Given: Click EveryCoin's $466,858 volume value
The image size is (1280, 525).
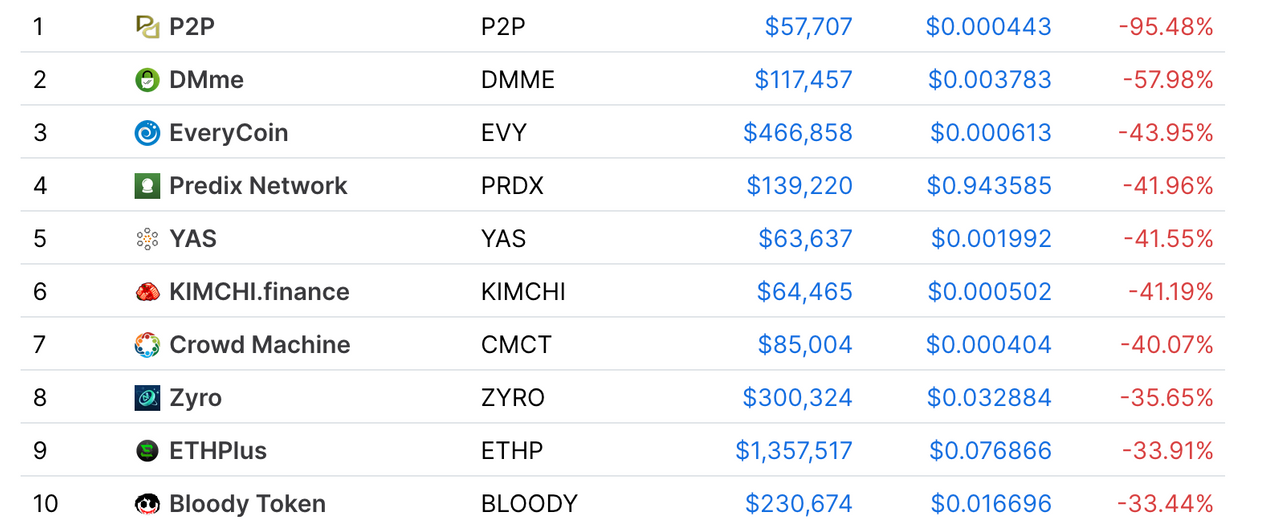Looking at the screenshot, I should (x=798, y=133).
